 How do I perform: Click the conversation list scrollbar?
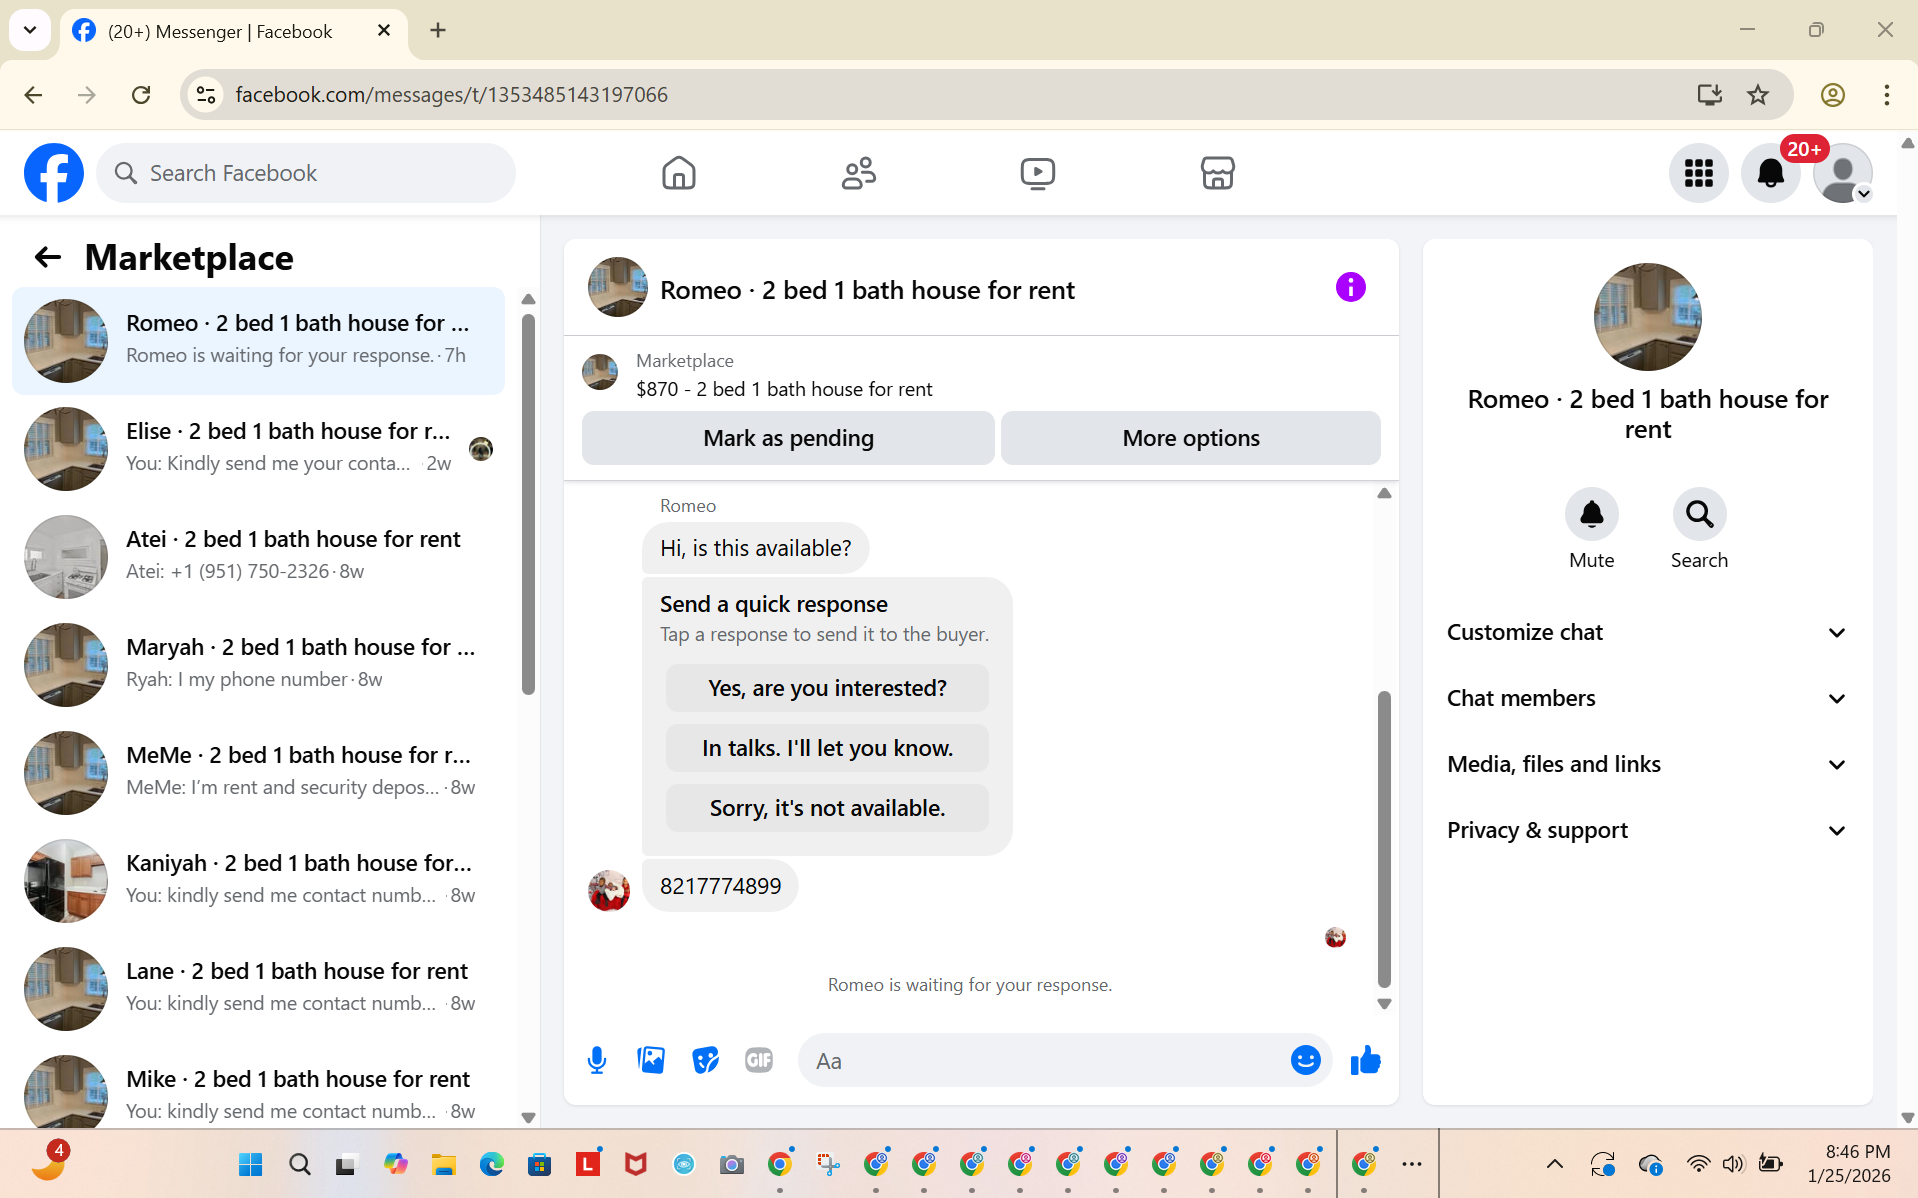click(528, 504)
